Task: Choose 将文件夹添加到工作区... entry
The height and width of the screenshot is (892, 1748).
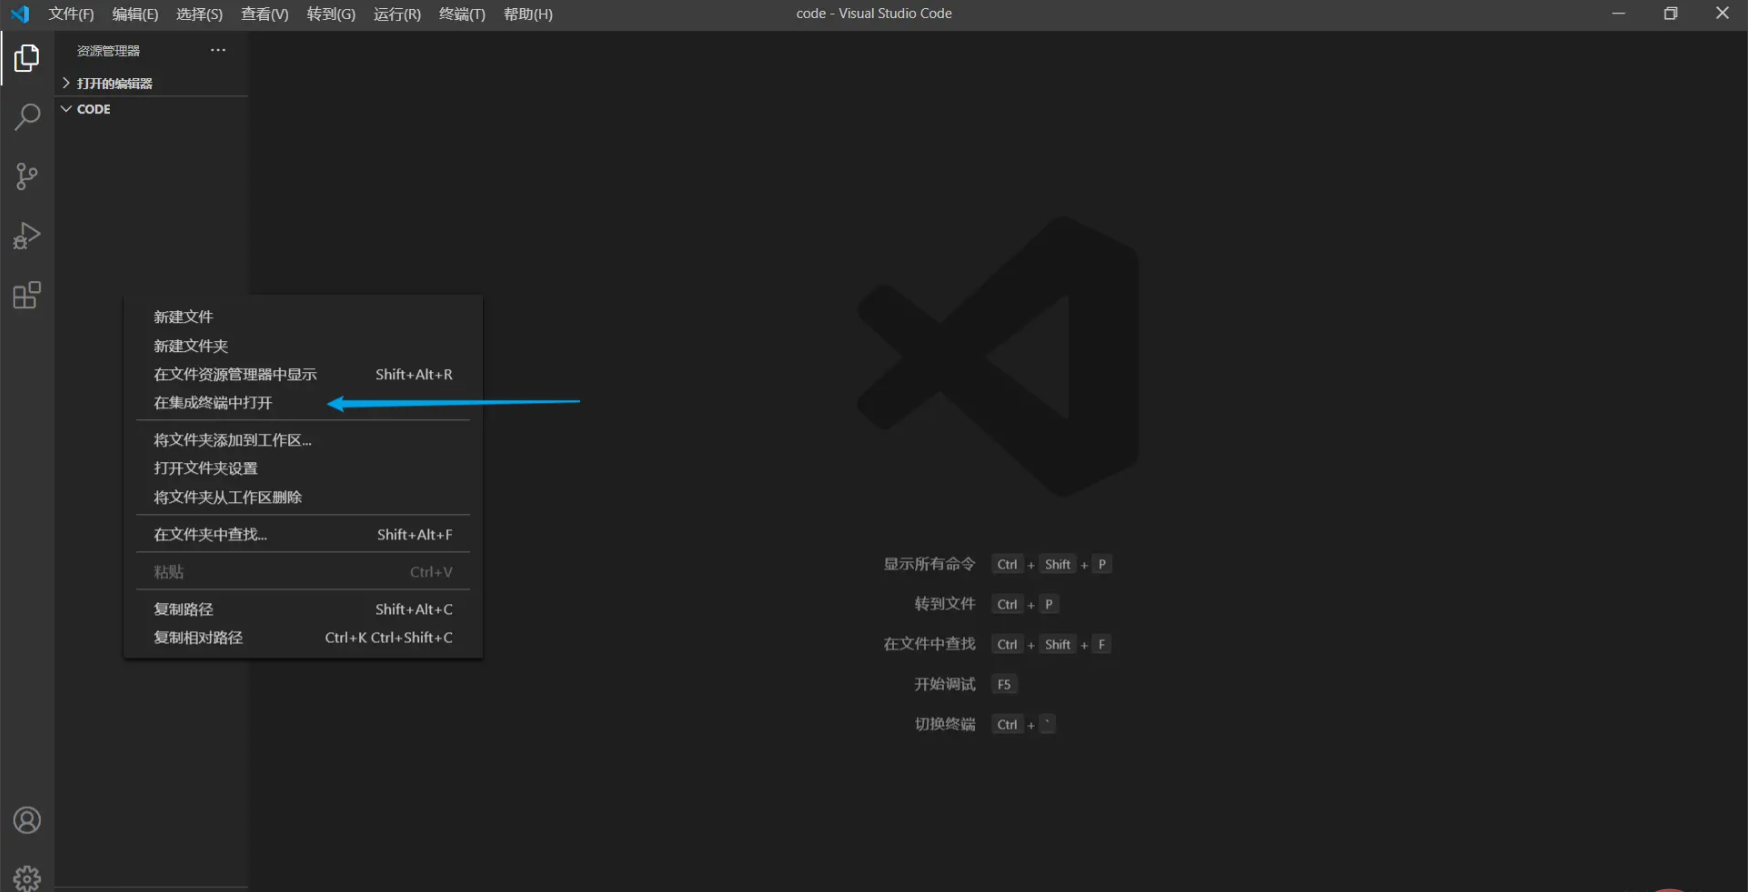Action: tap(303, 440)
